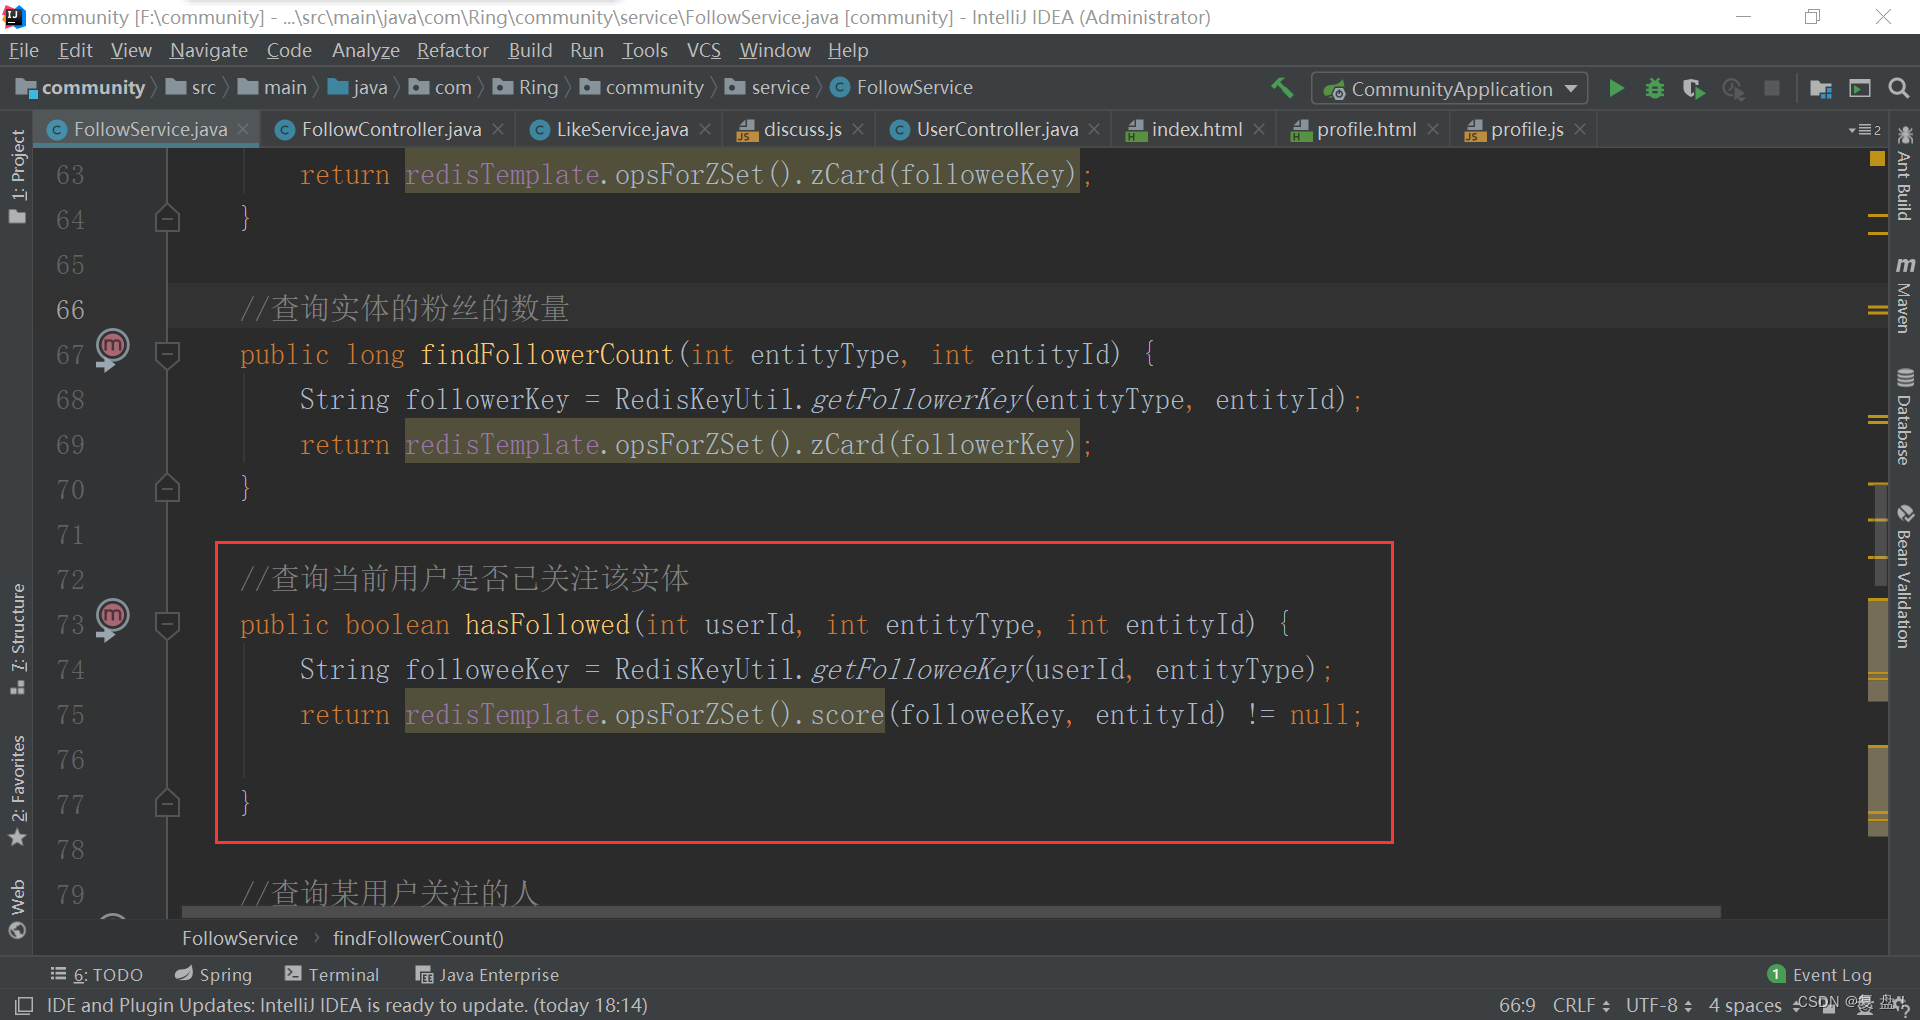Click the layout window icon in toolbar
The image size is (1920, 1020).
(x=1860, y=88)
